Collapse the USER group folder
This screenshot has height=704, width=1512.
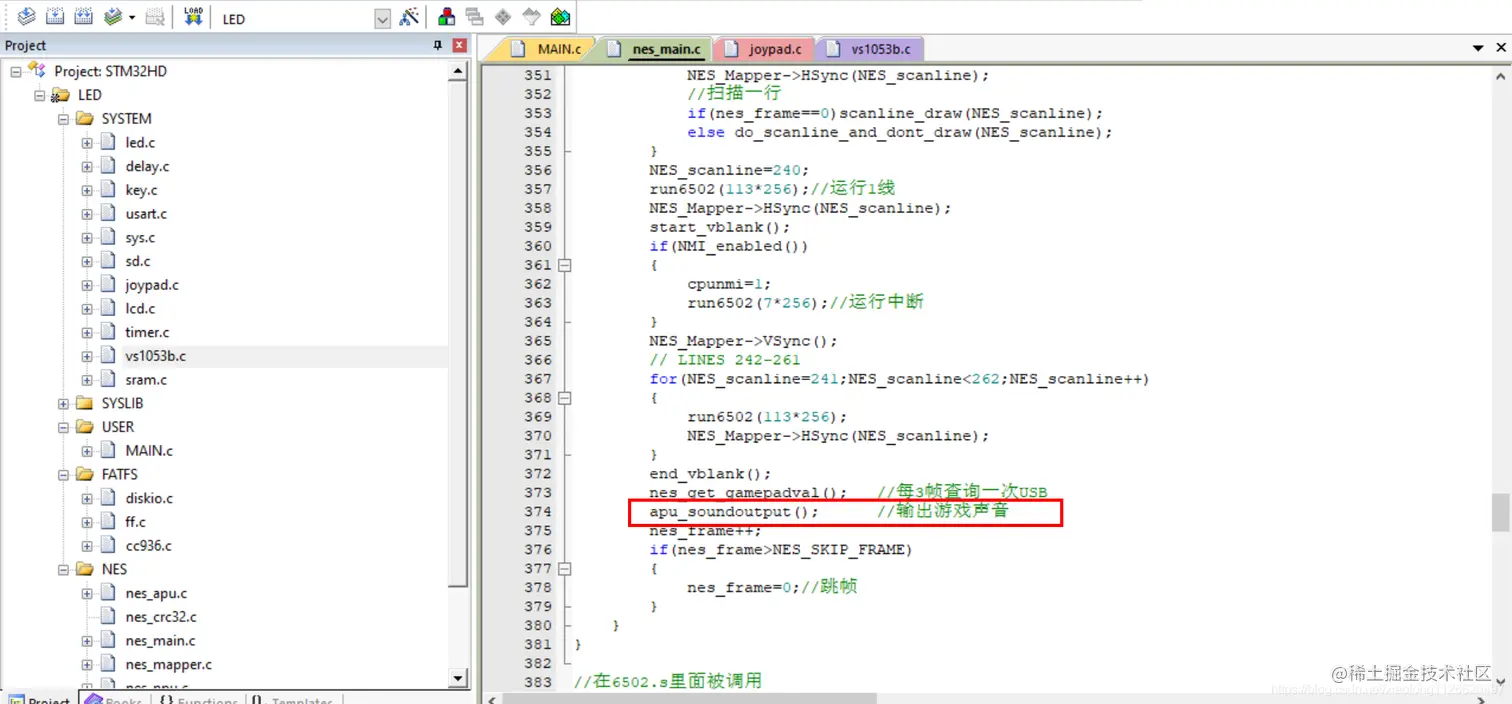click(x=63, y=427)
